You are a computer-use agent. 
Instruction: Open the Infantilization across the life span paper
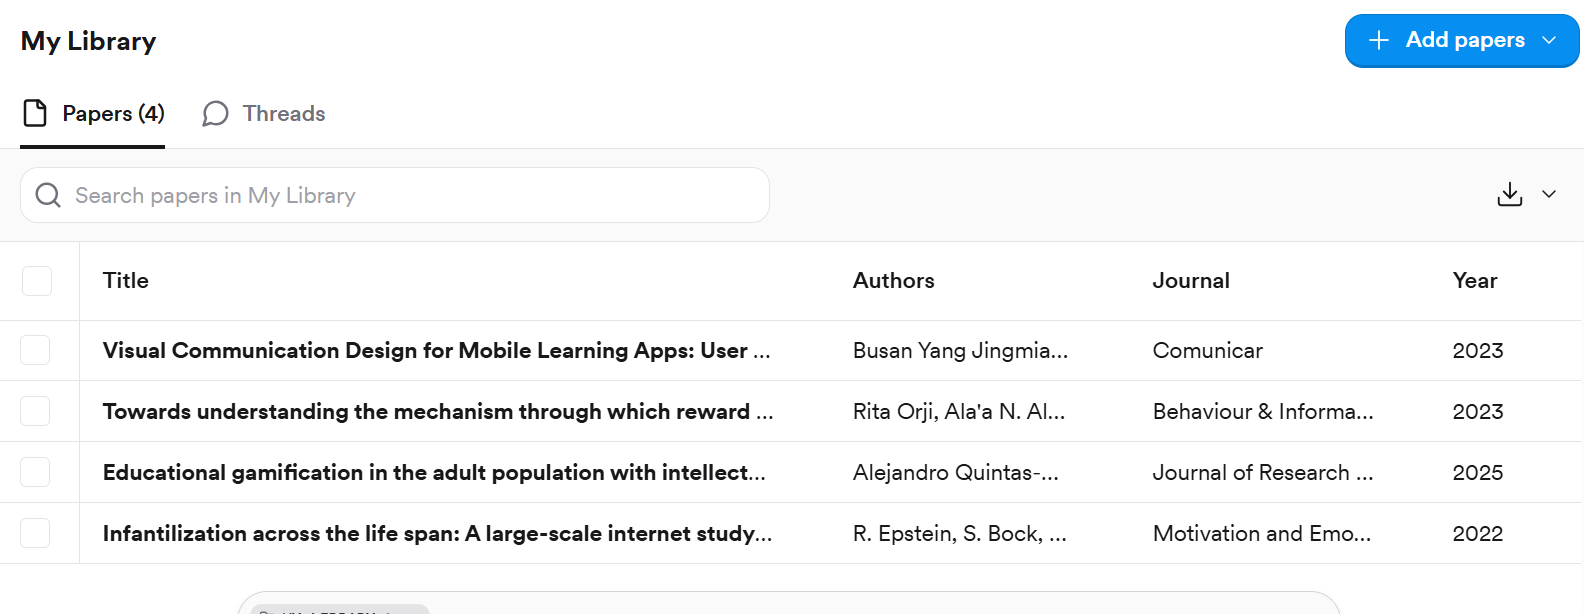(x=438, y=534)
